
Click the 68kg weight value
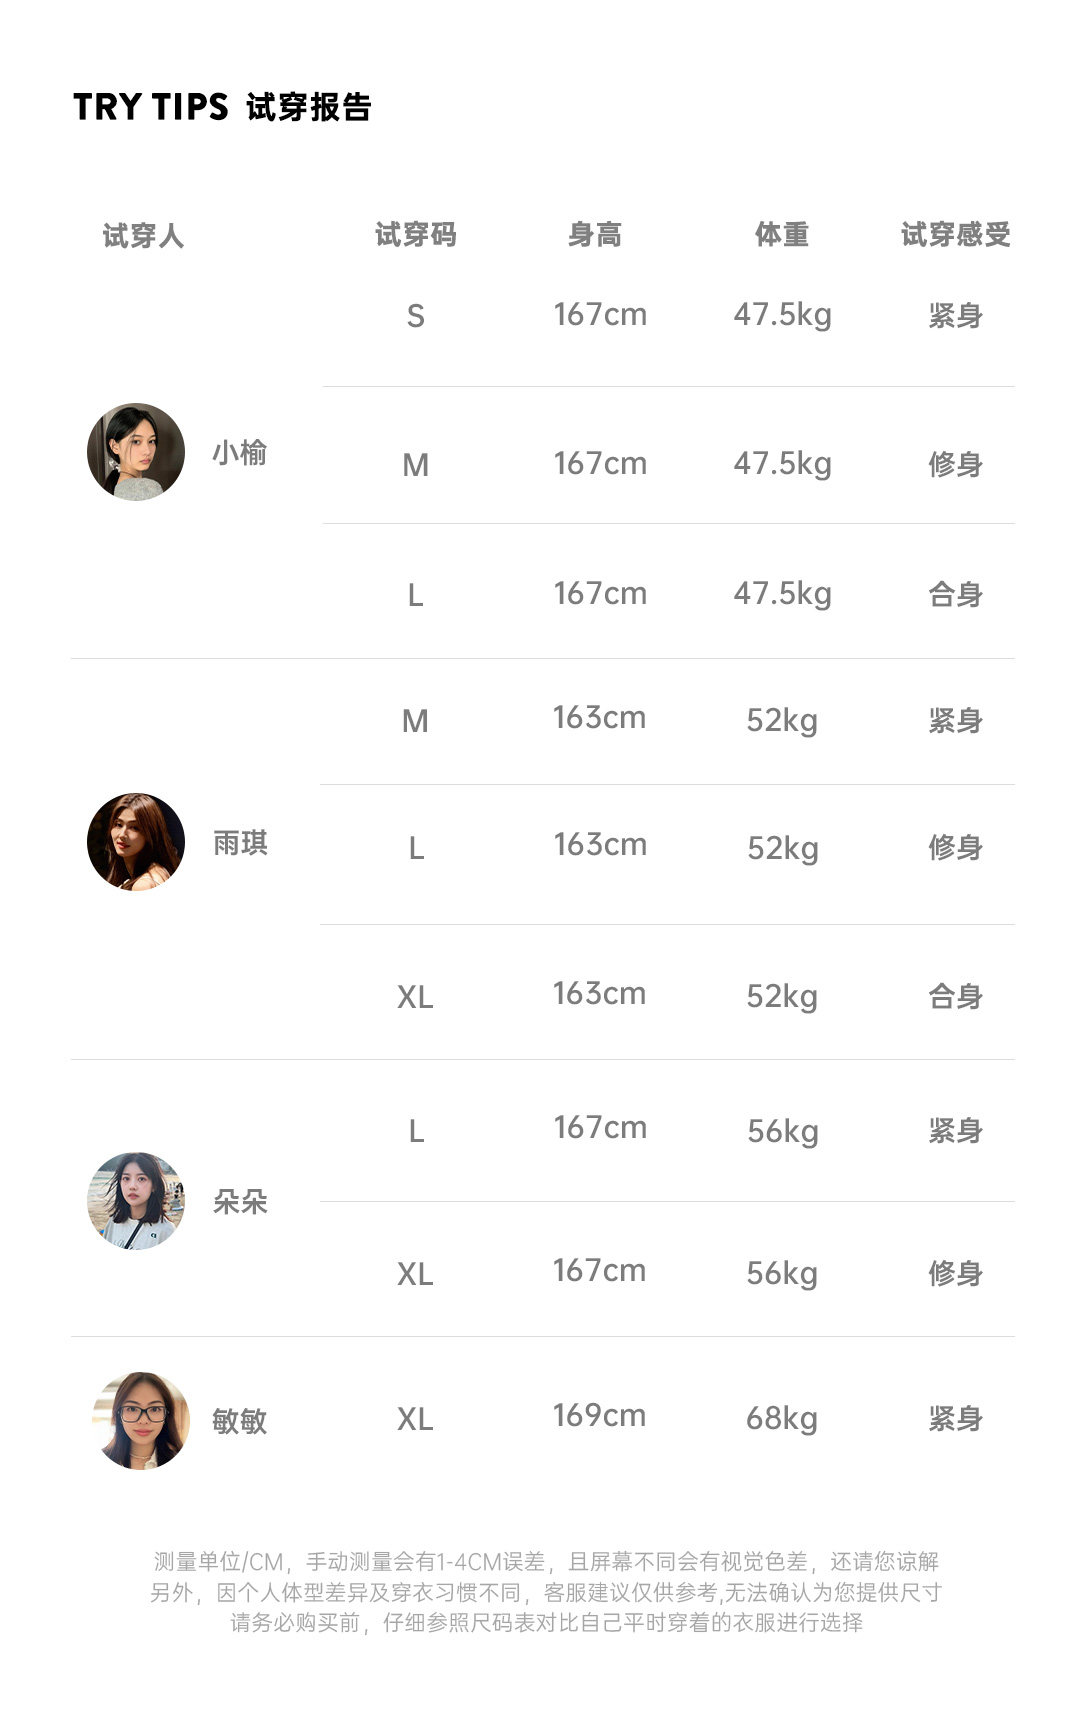click(782, 1418)
